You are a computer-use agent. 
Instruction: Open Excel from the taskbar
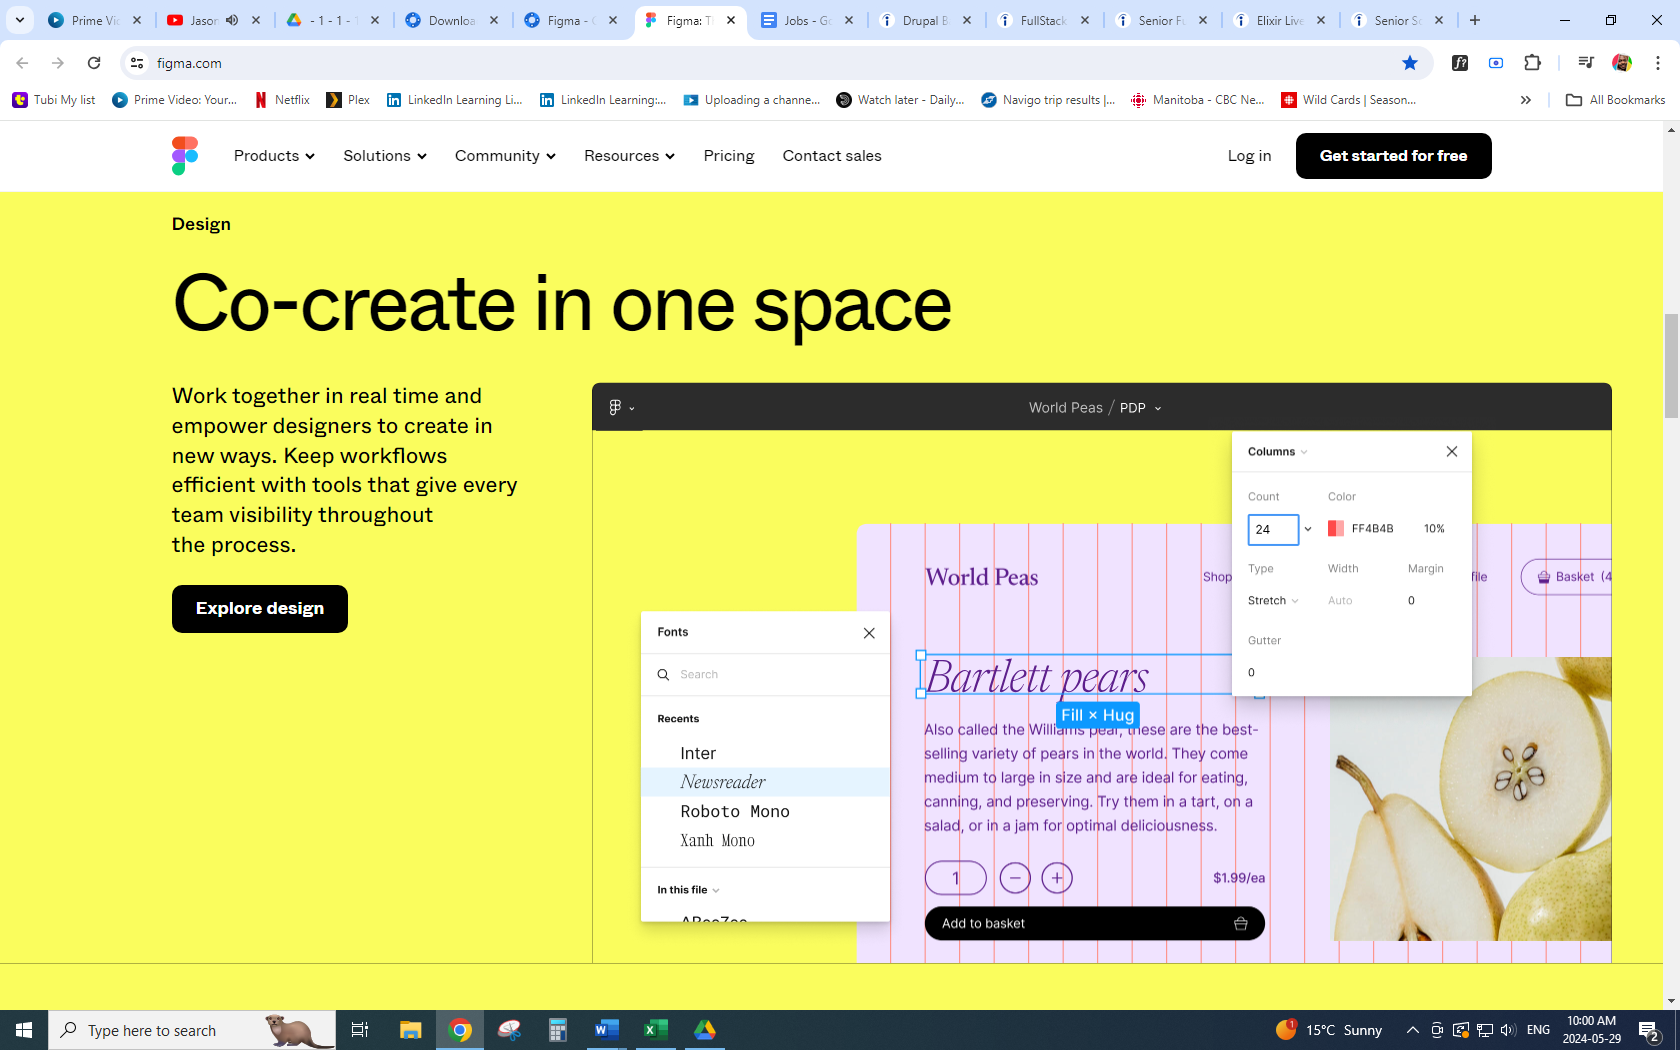pos(655,1030)
